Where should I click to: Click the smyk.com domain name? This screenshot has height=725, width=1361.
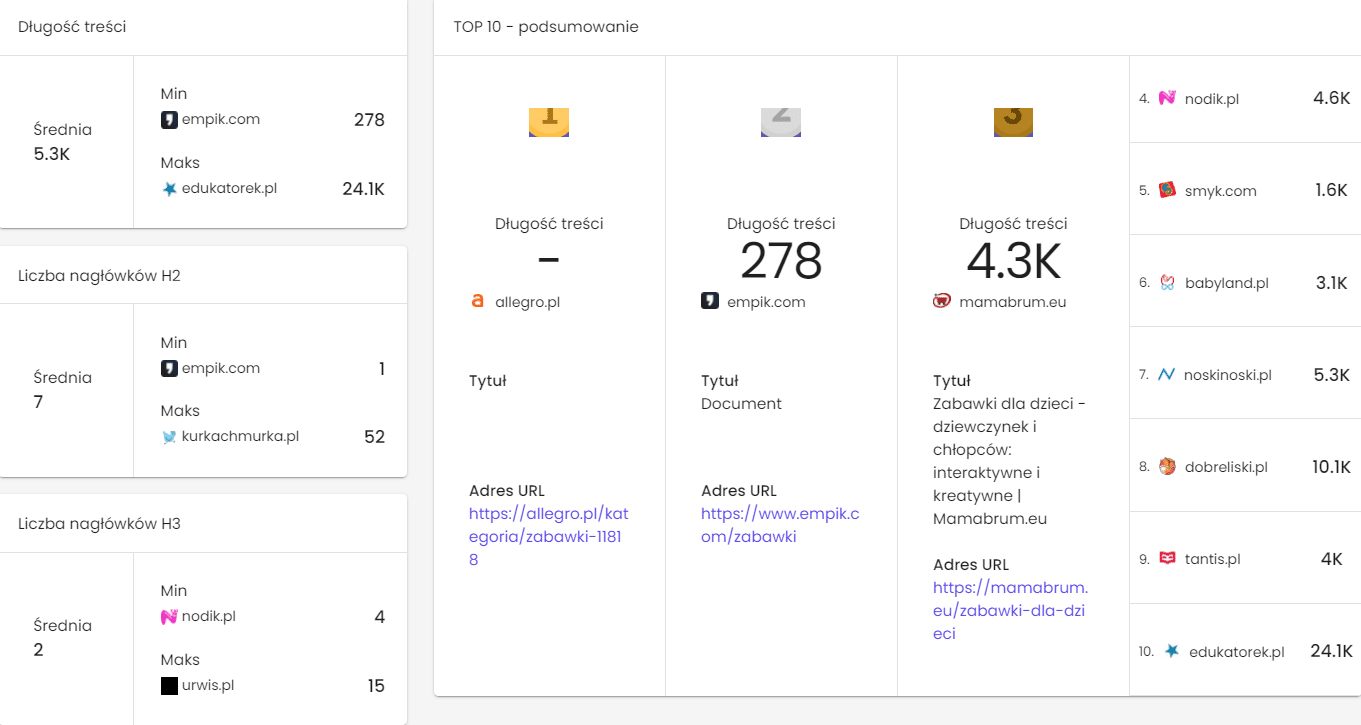pyautogui.click(x=1221, y=191)
